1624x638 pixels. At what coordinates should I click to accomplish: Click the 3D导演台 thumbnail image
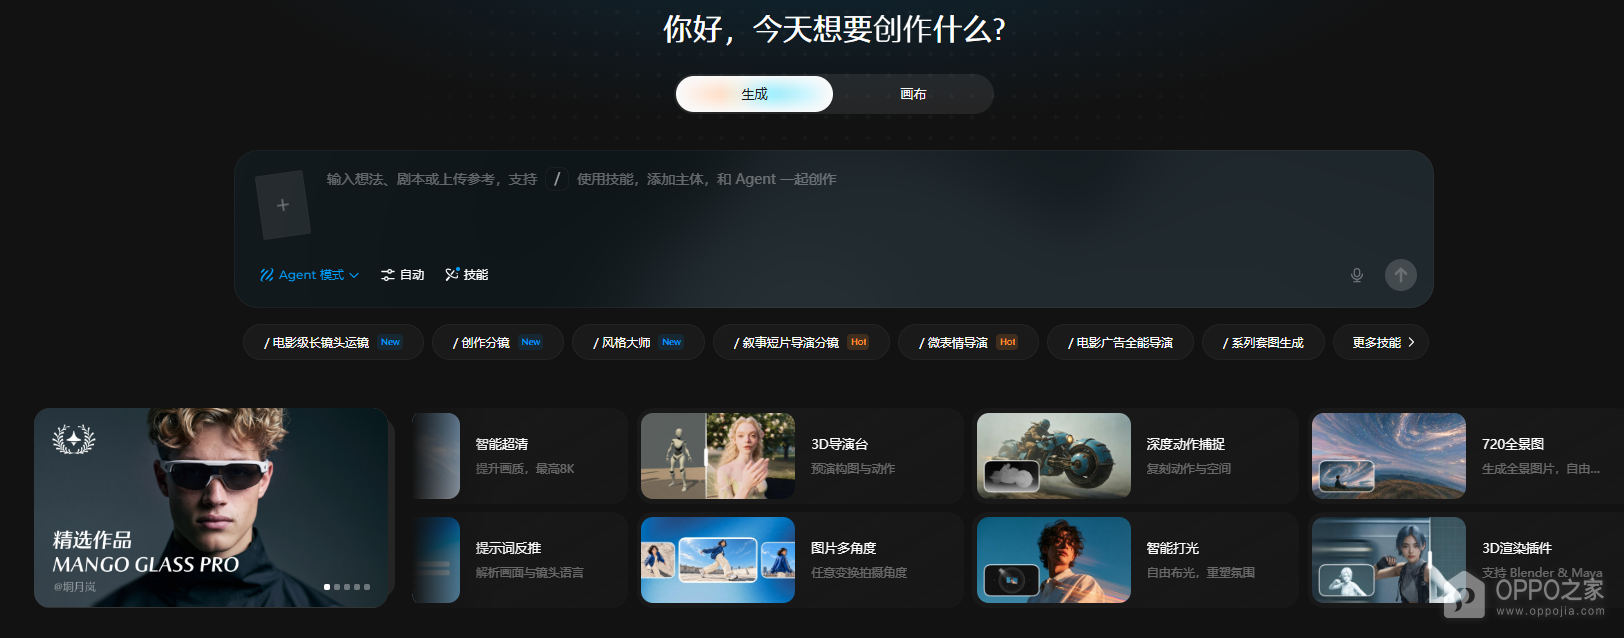718,456
